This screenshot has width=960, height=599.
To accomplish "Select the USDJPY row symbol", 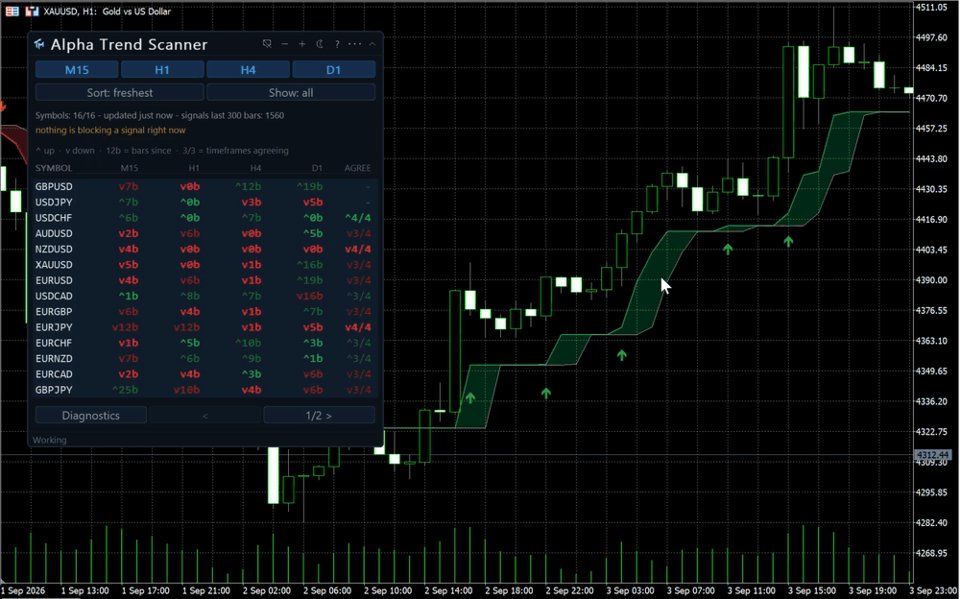I will 54,202.
